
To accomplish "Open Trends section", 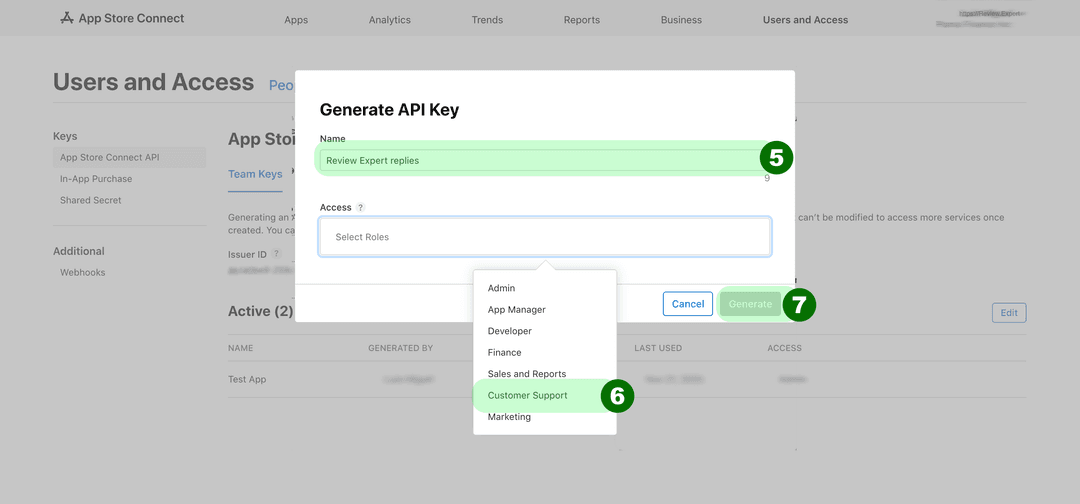I will 487,20.
